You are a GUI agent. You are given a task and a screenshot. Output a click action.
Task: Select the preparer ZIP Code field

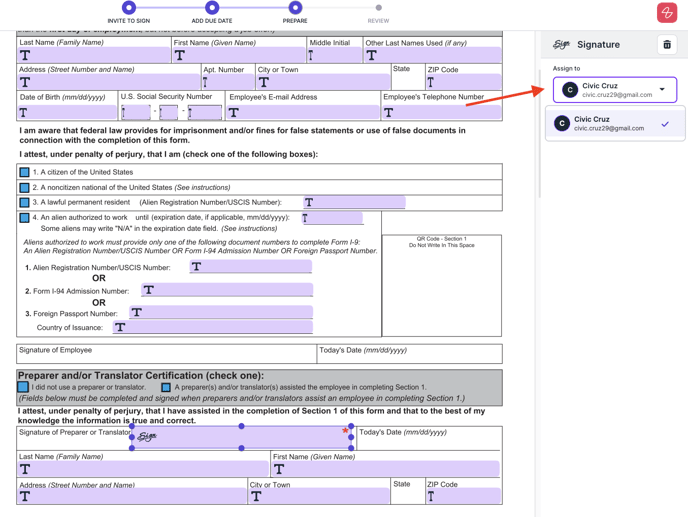click(x=463, y=496)
